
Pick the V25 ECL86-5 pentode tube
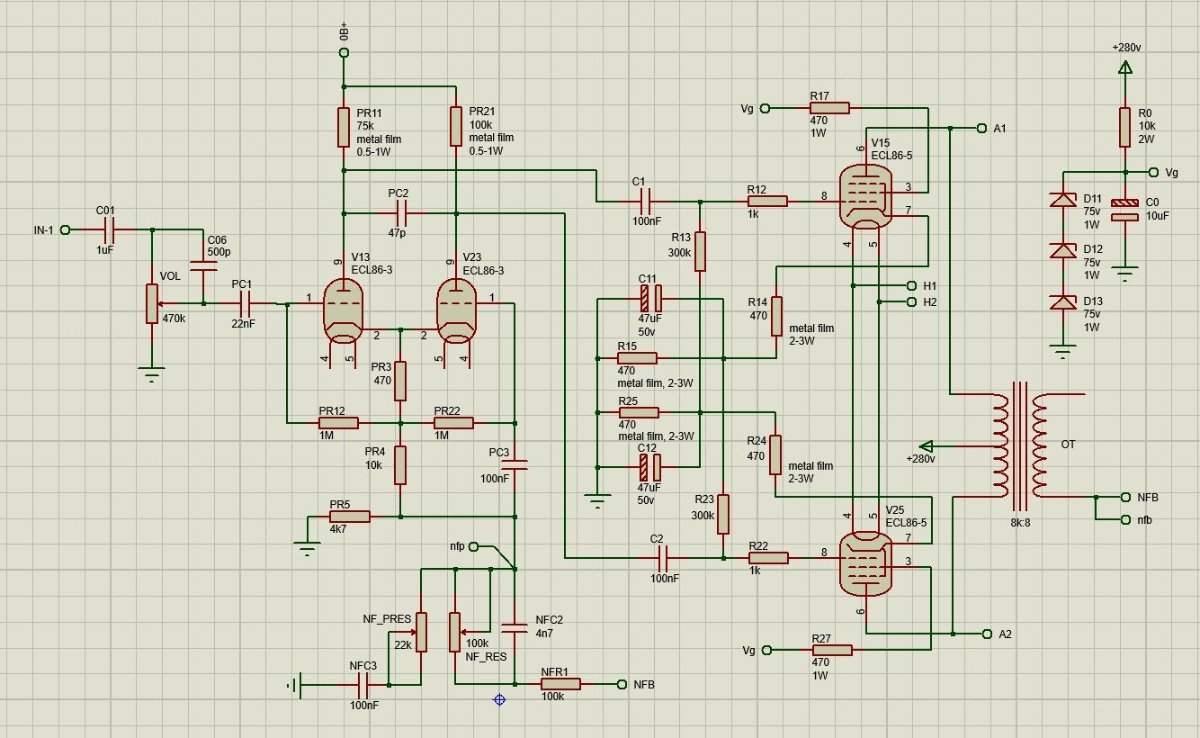[861, 562]
